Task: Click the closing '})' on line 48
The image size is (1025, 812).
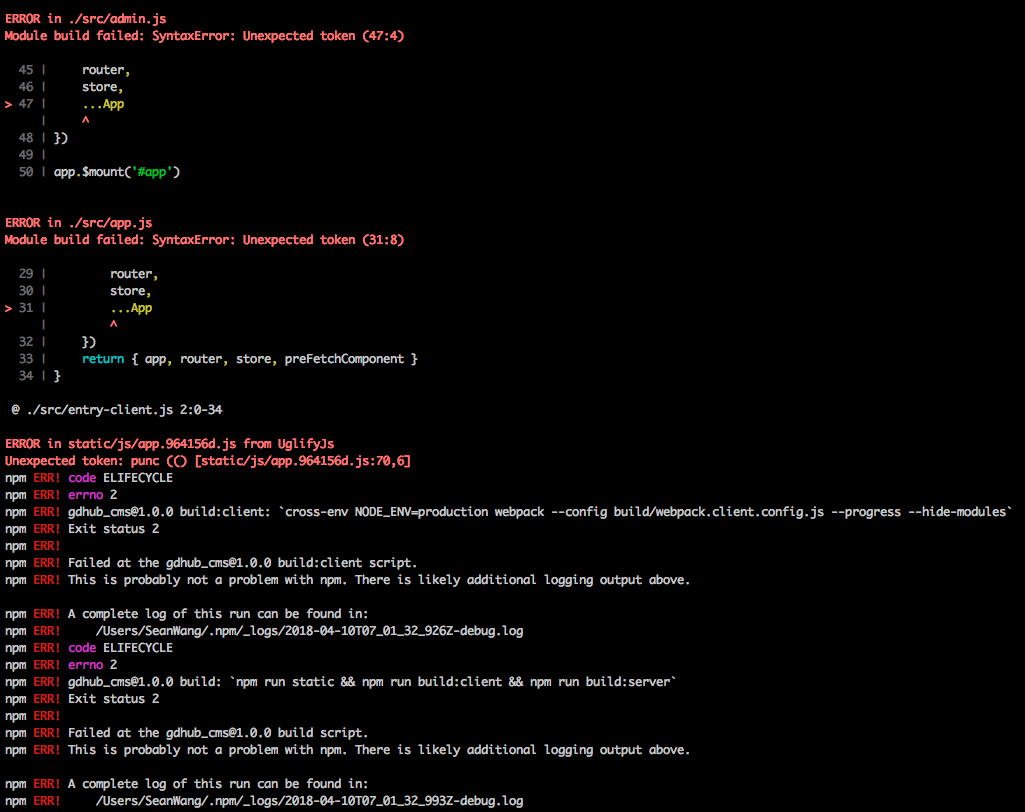Action: tap(61, 138)
